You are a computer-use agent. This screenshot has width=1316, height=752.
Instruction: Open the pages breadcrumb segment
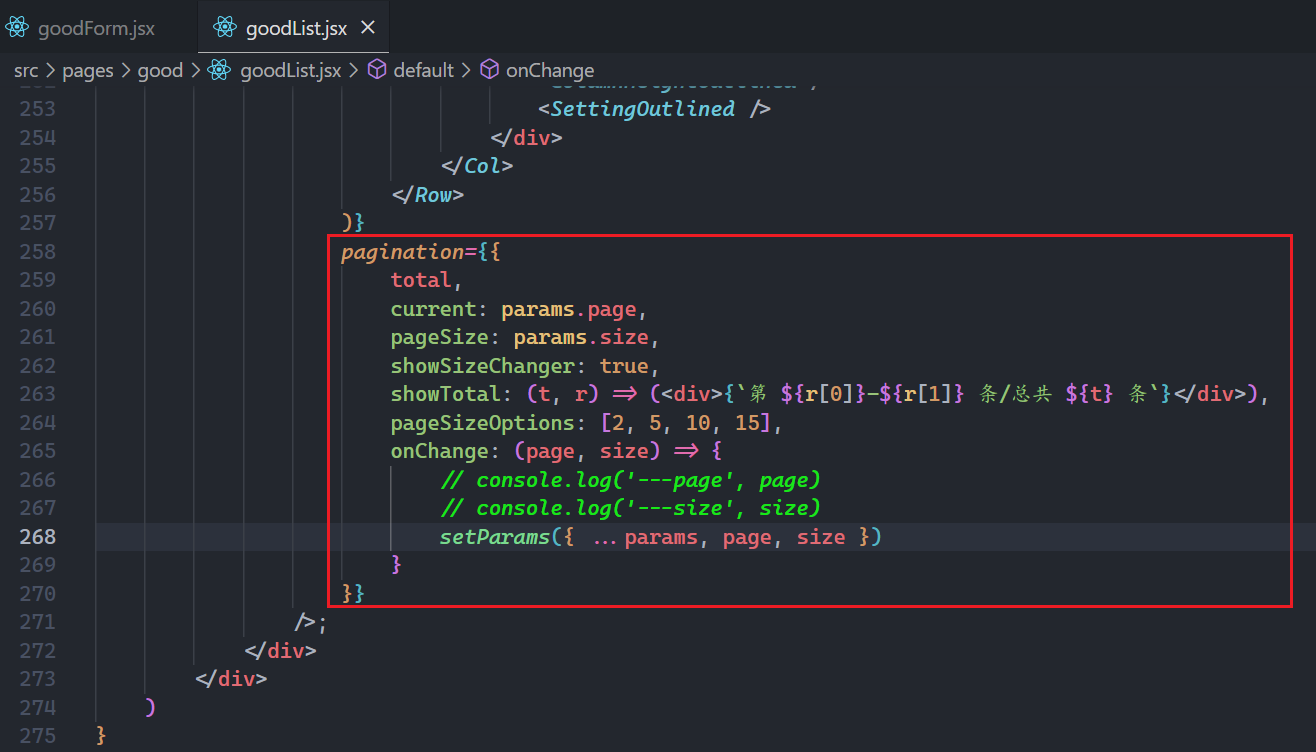pos(88,70)
